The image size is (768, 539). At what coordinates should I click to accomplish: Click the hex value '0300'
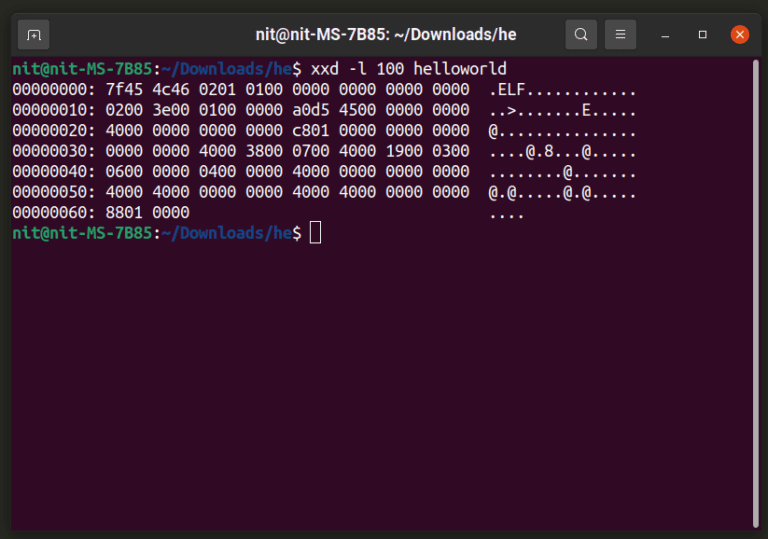[x=451, y=151]
